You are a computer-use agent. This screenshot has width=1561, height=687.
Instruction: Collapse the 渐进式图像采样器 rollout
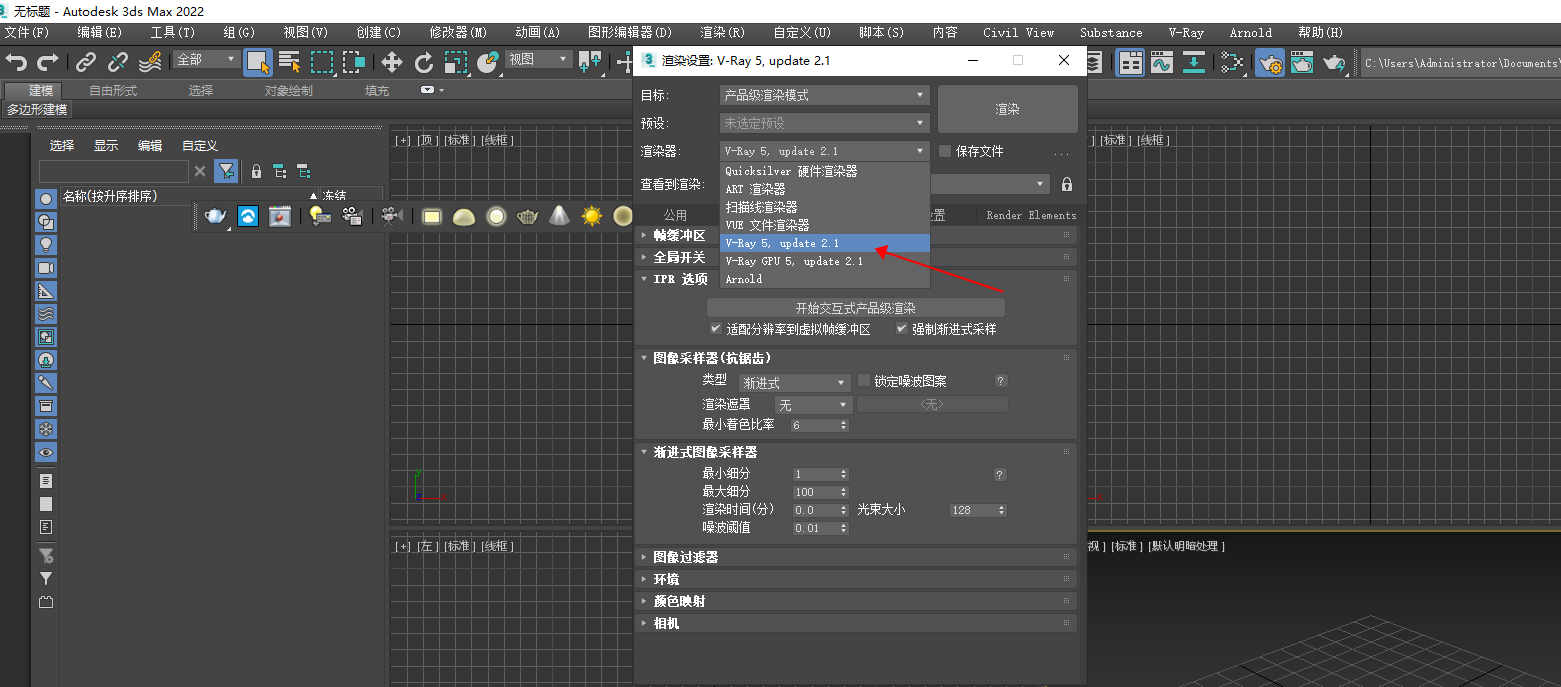[x=856, y=452]
